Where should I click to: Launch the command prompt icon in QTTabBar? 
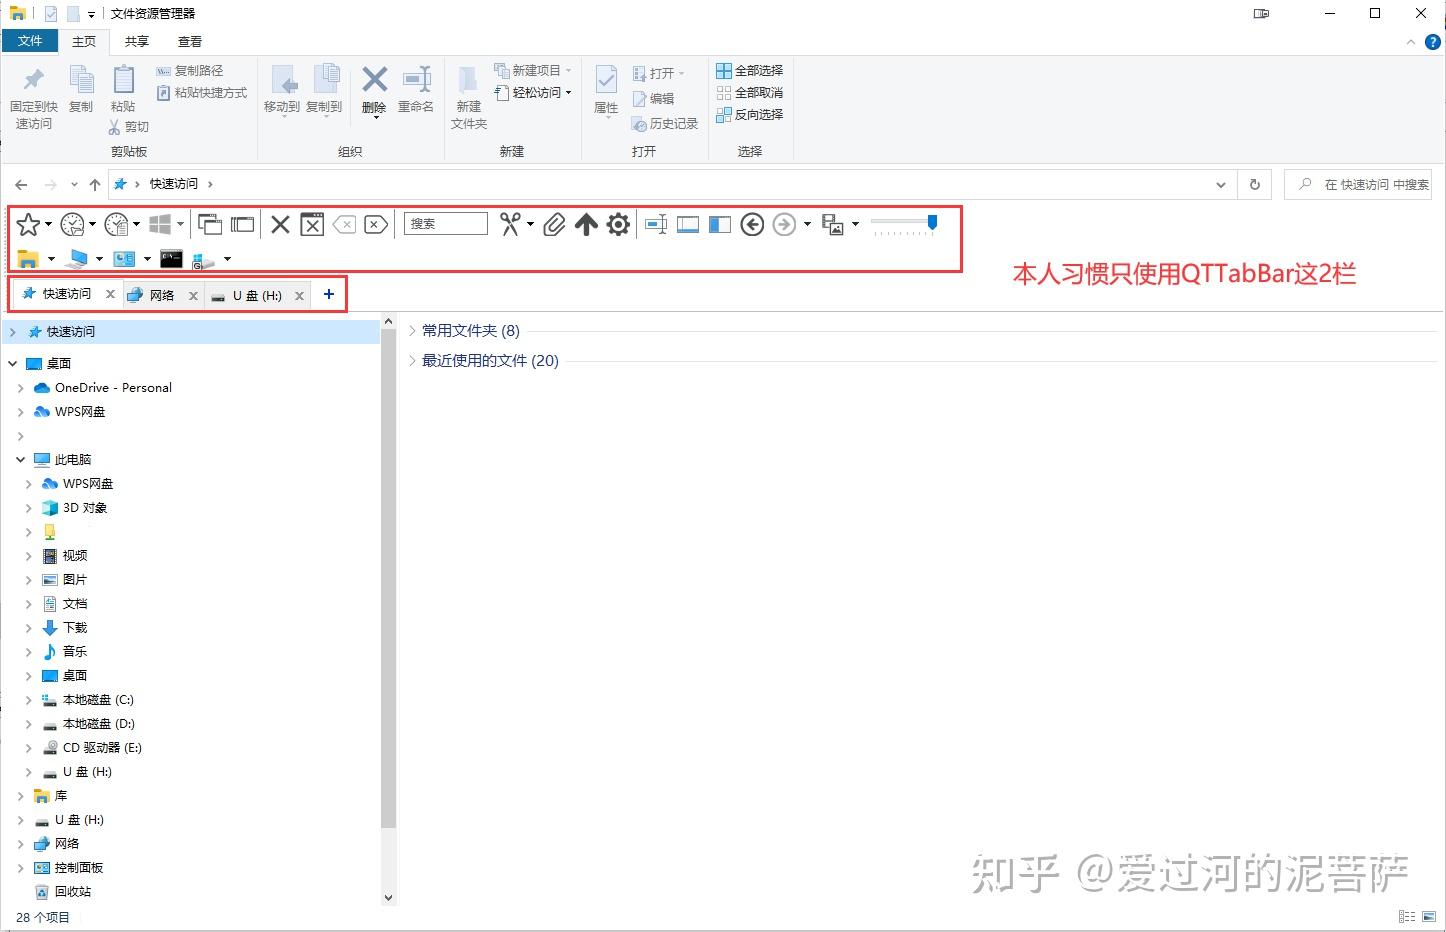pos(171,258)
